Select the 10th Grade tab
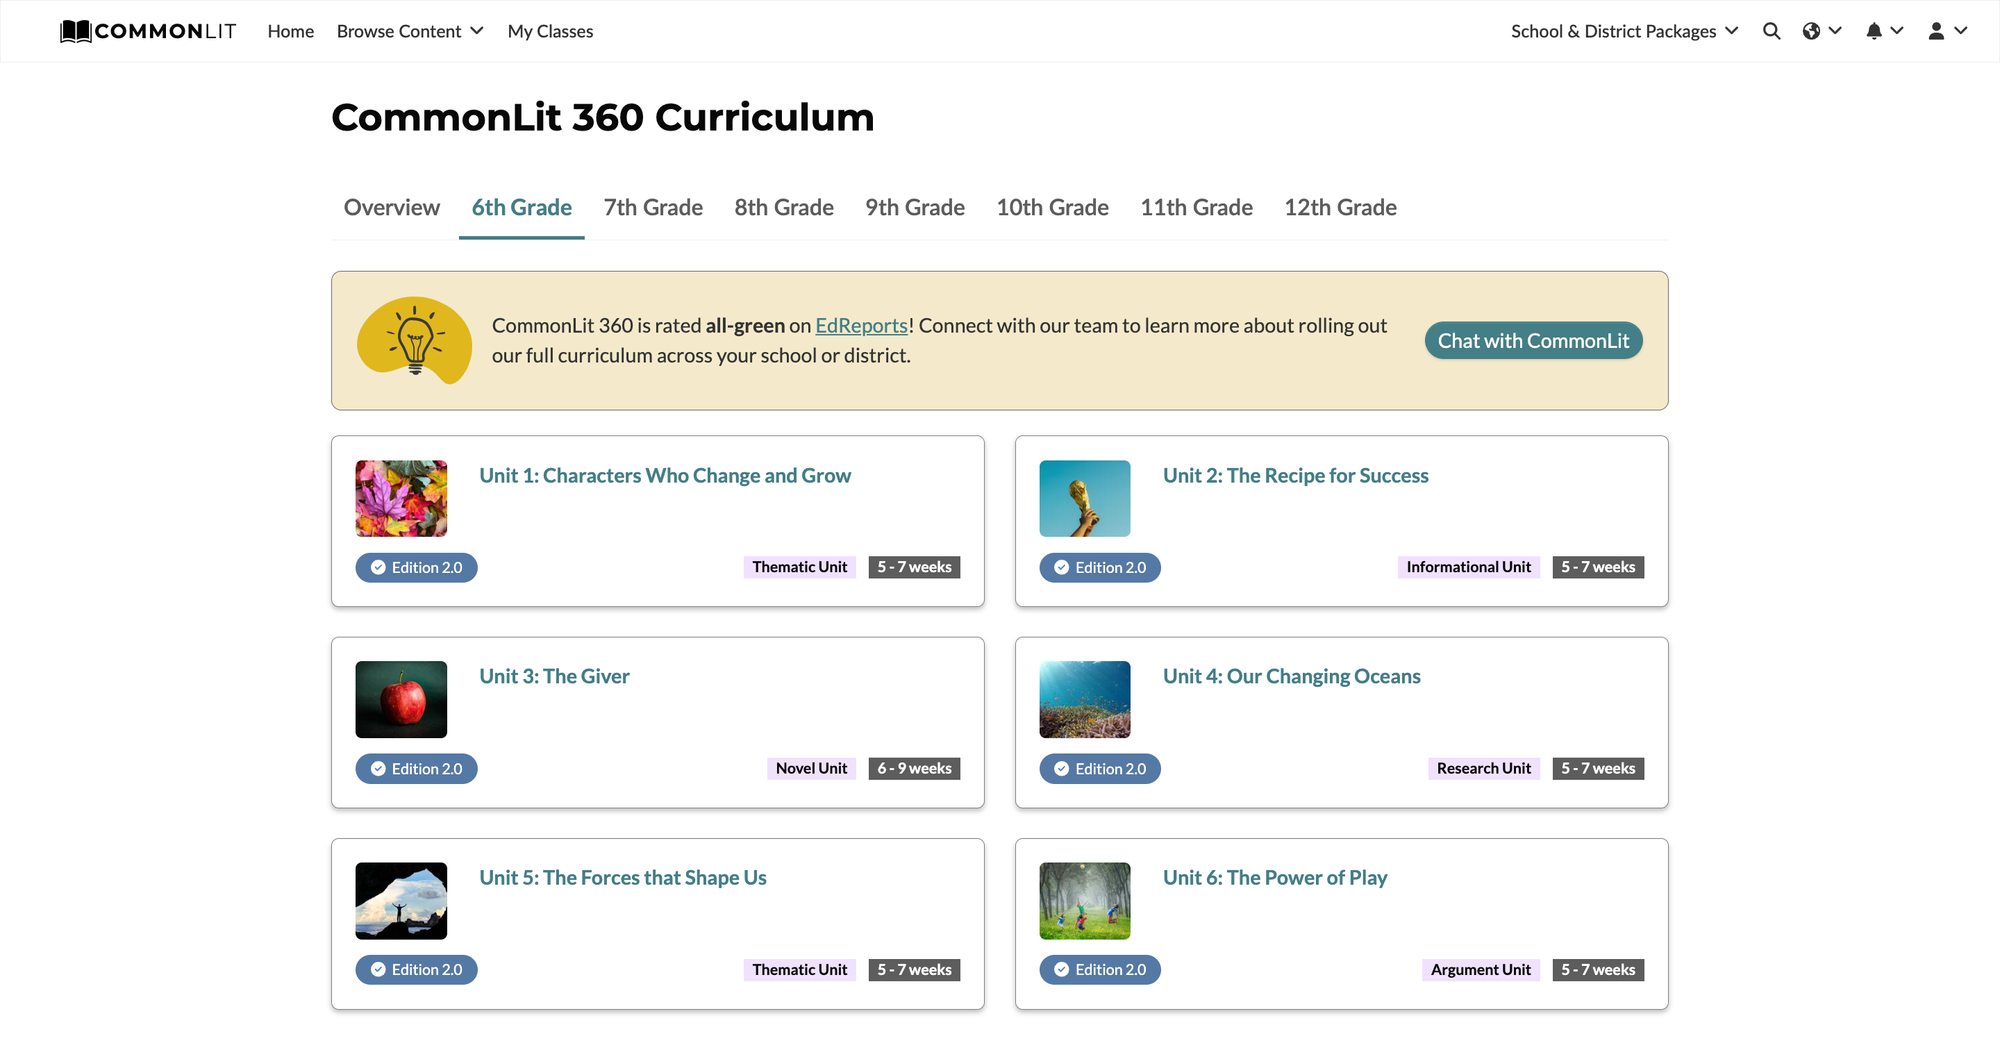 click(x=1052, y=207)
